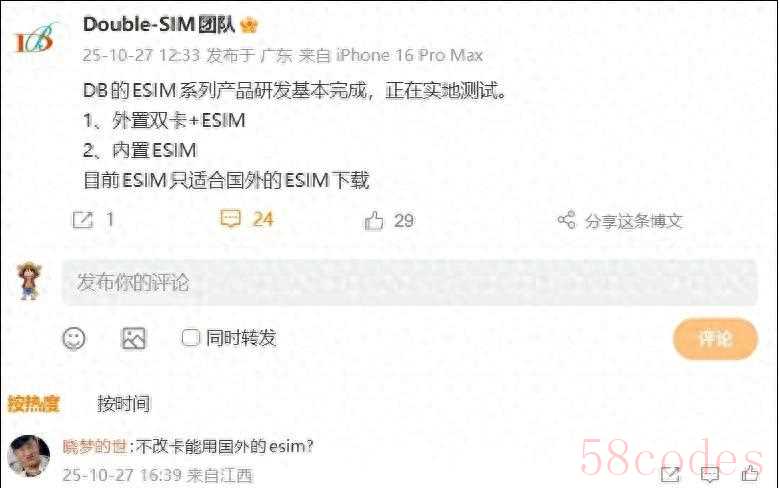Click the Double-SIM team avatar logo
779x488 pixels.
point(36,38)
